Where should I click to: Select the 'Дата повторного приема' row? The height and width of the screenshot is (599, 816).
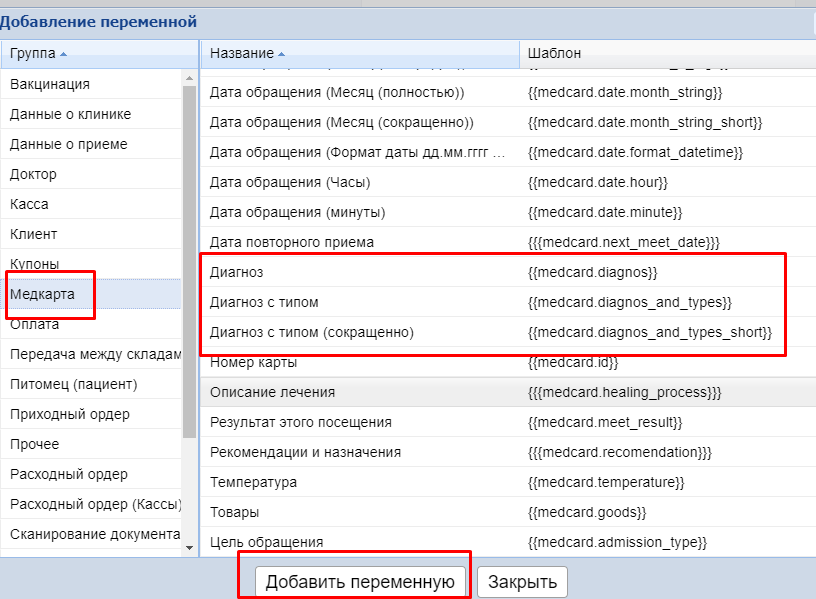(x=291, y=242)
